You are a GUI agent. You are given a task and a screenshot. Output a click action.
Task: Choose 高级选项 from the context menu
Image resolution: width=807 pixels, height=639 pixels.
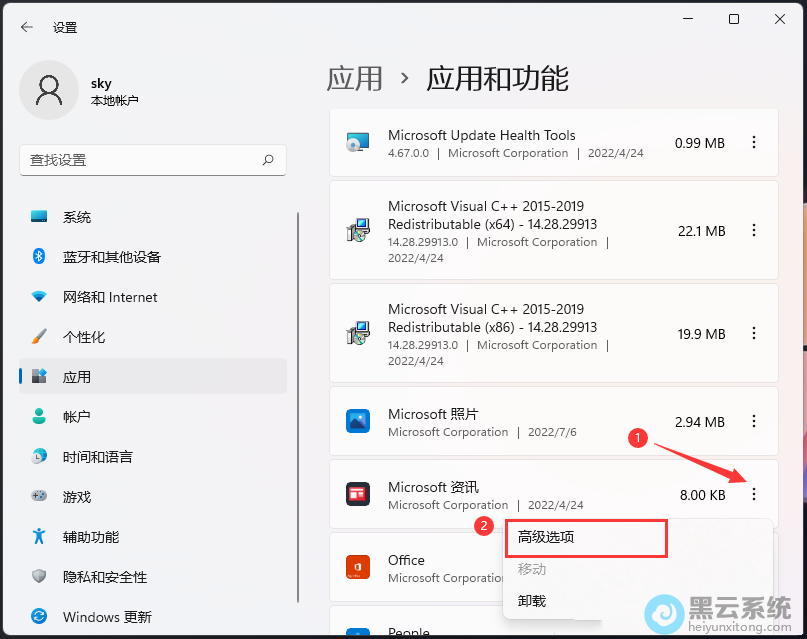point(586,538)
